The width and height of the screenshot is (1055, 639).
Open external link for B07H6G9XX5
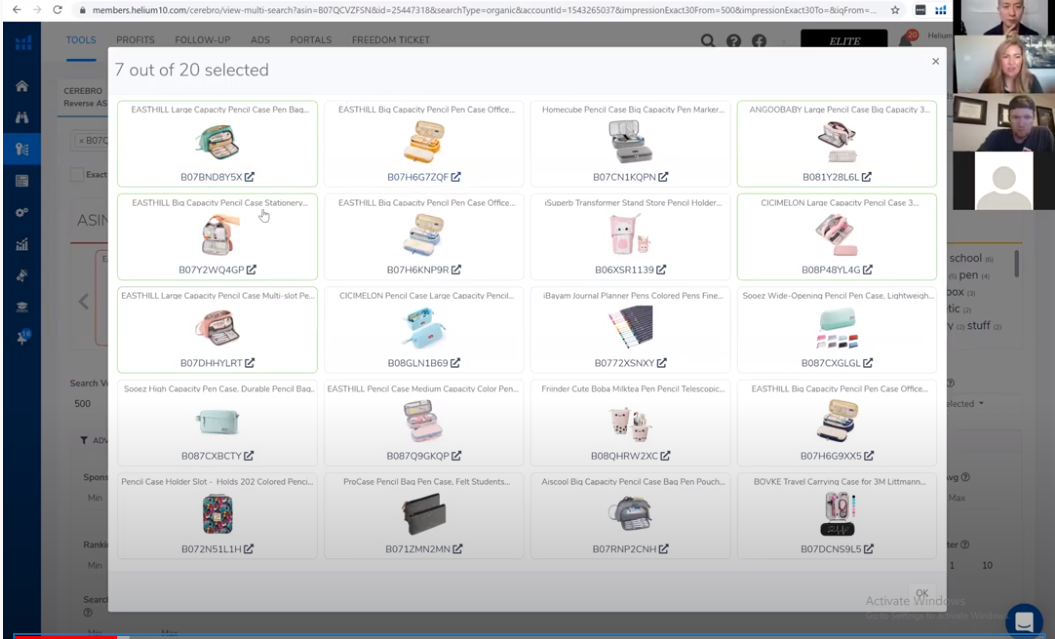(869, 455)
